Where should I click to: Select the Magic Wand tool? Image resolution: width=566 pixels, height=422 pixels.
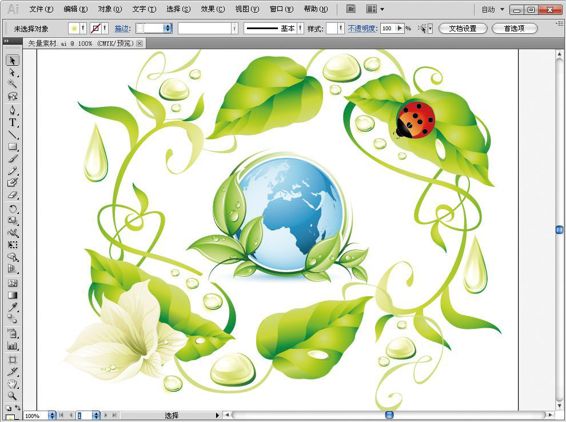[12, 84]
